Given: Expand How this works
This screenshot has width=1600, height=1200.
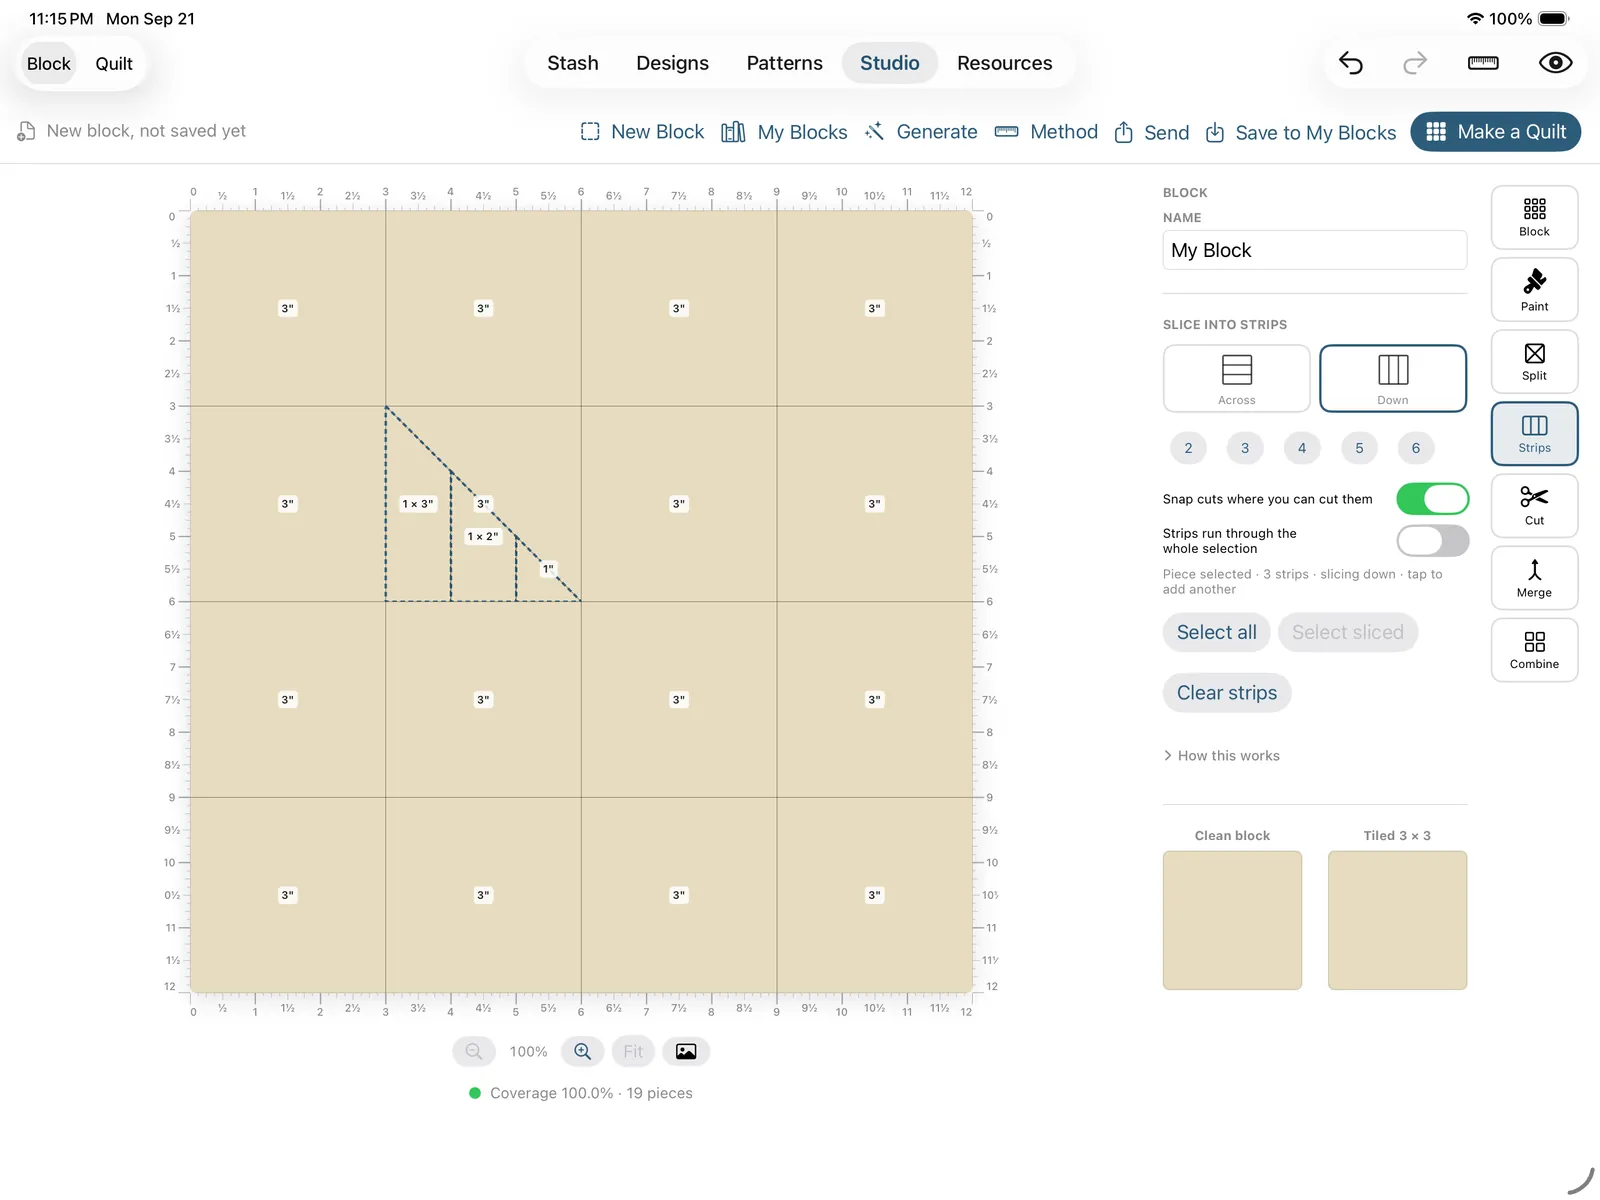Looking at the screenshot, I should [1221, 756].
